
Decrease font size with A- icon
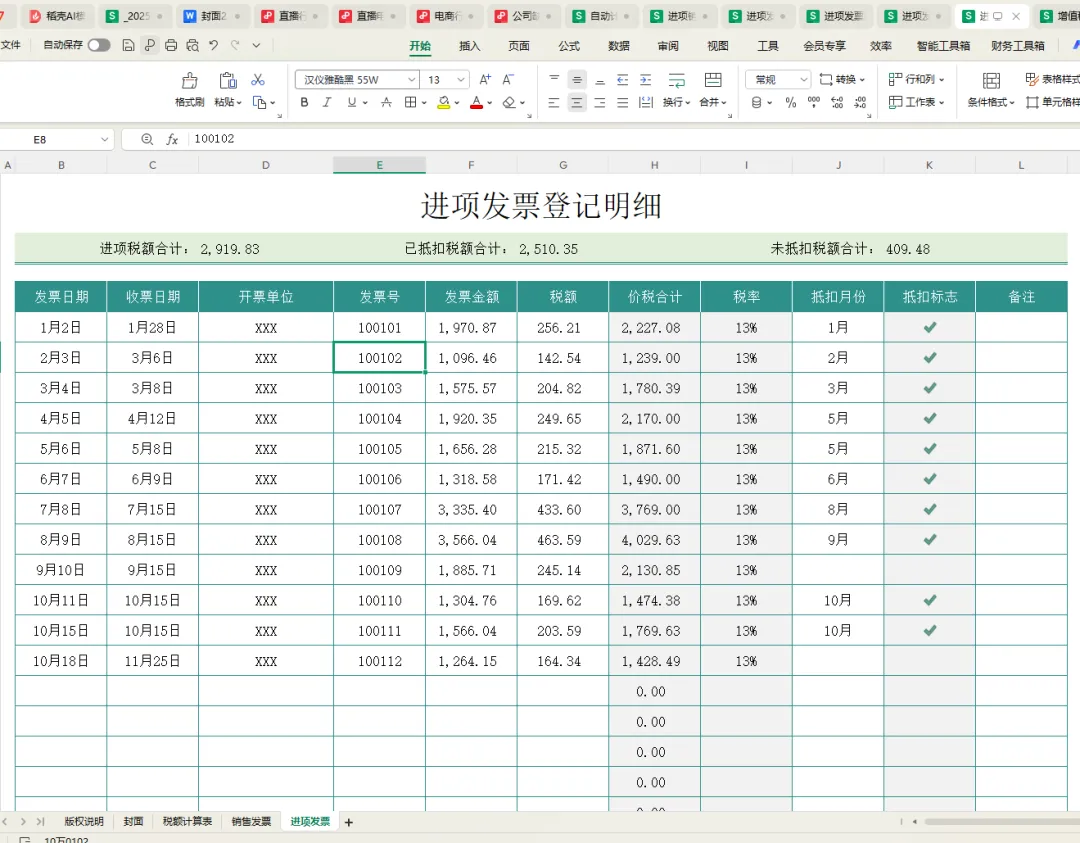coord(508,79)
